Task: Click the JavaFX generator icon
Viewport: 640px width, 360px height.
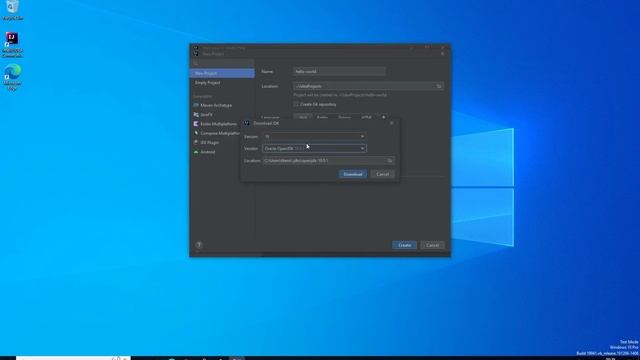Action: 196,115
